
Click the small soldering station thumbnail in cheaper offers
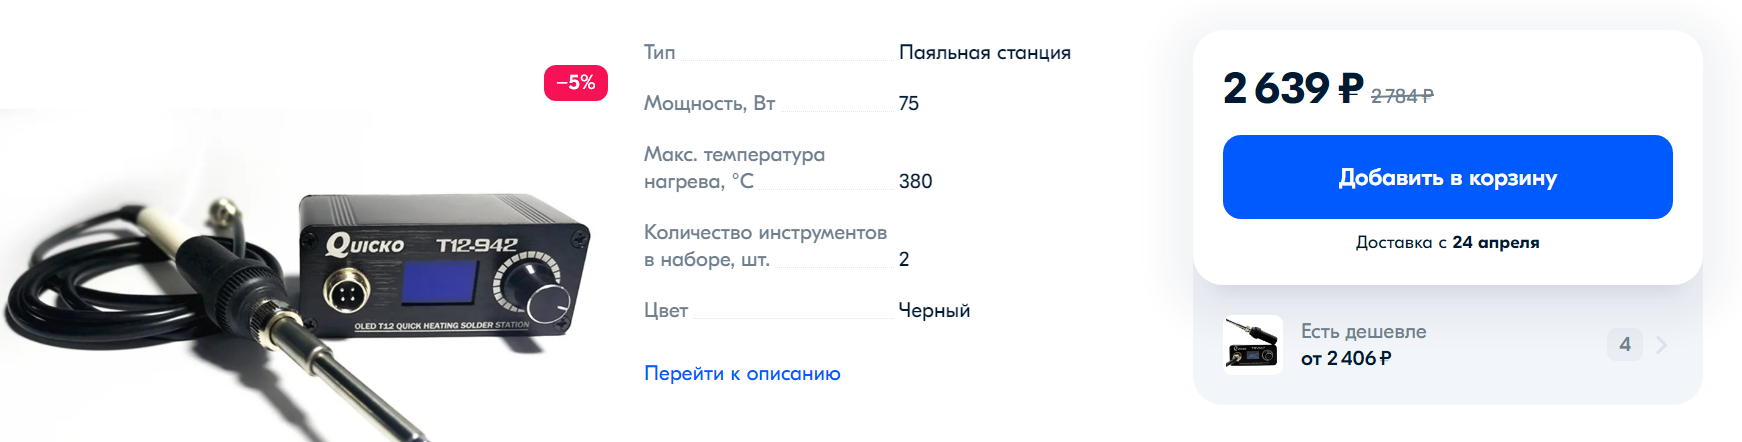1253,345
